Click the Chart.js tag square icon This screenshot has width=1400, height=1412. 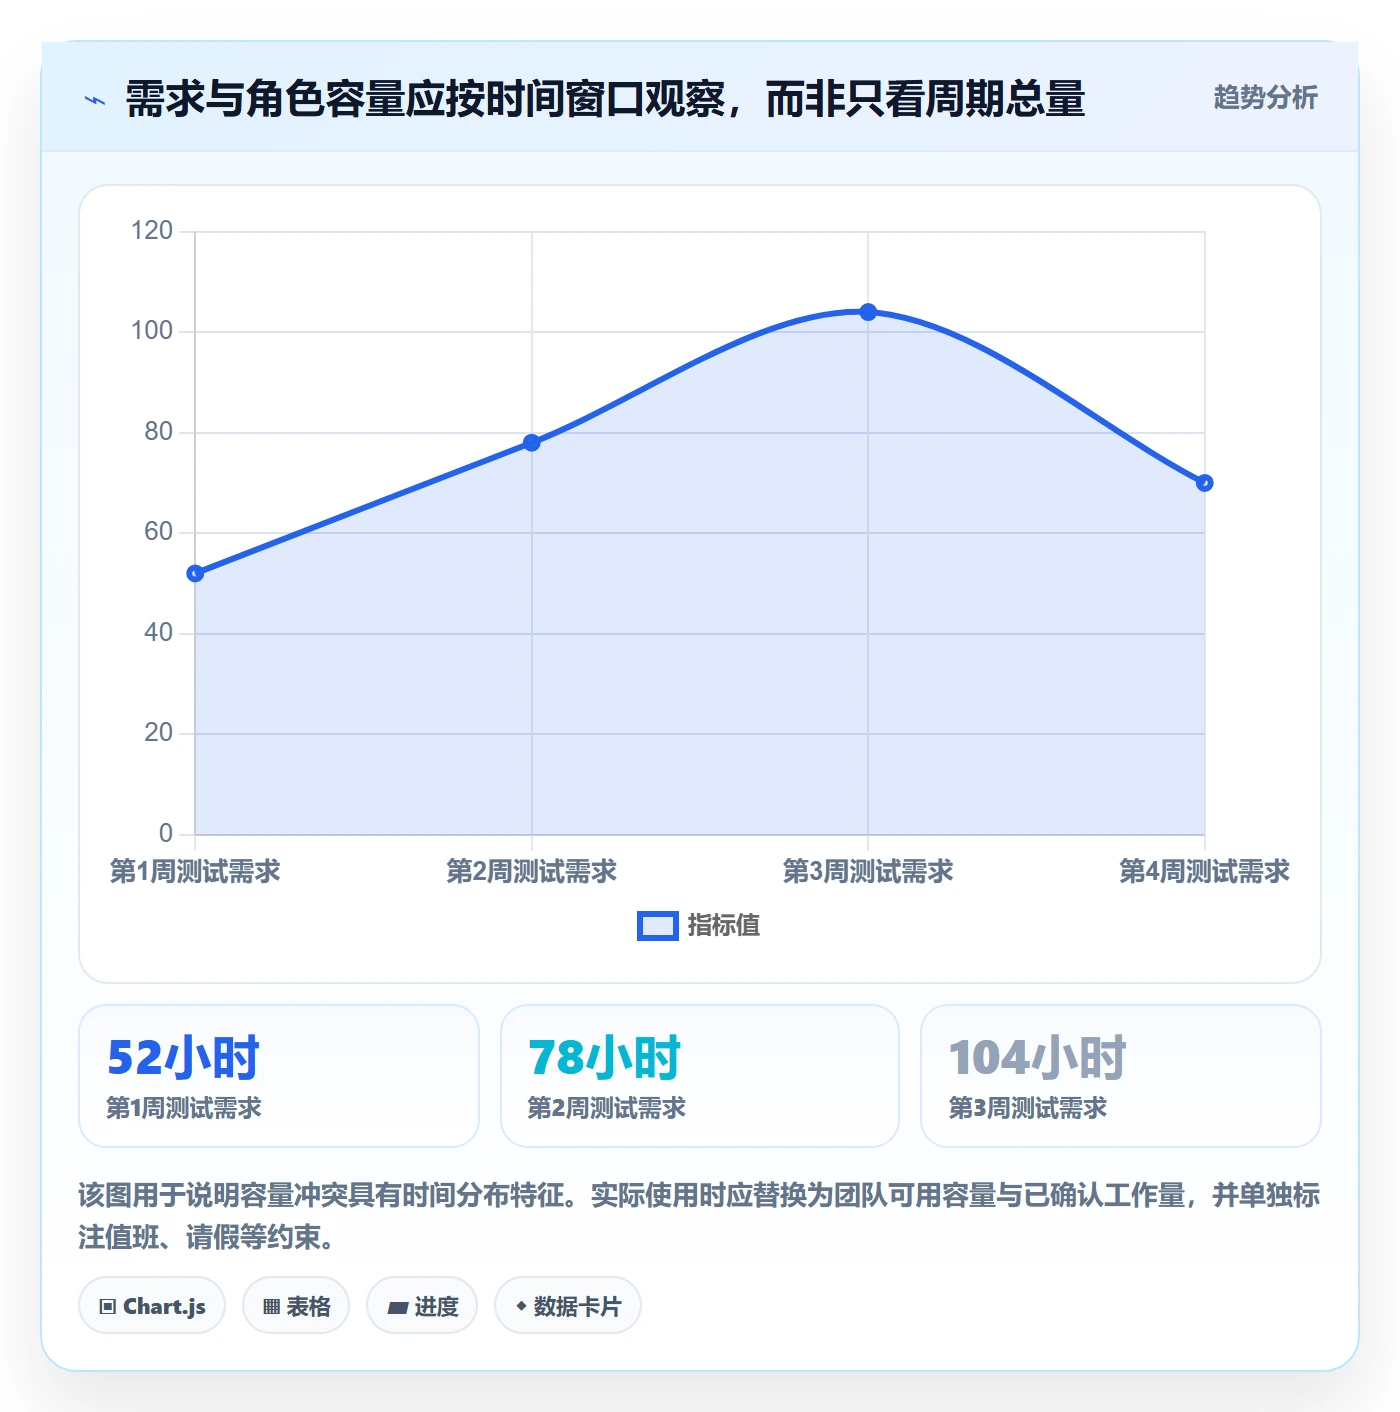click(x=108, y=1307)
